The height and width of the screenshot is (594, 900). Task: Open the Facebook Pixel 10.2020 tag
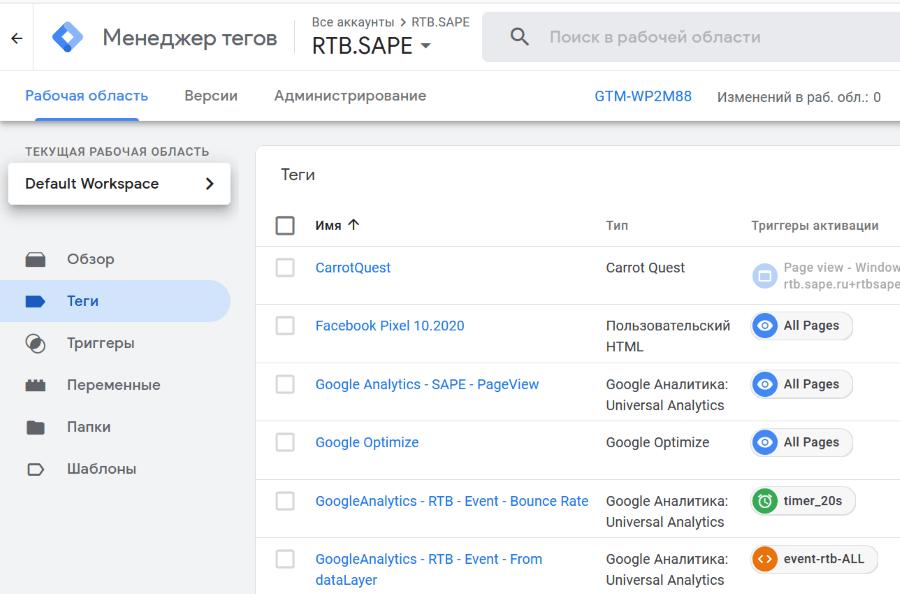[389, 326]
